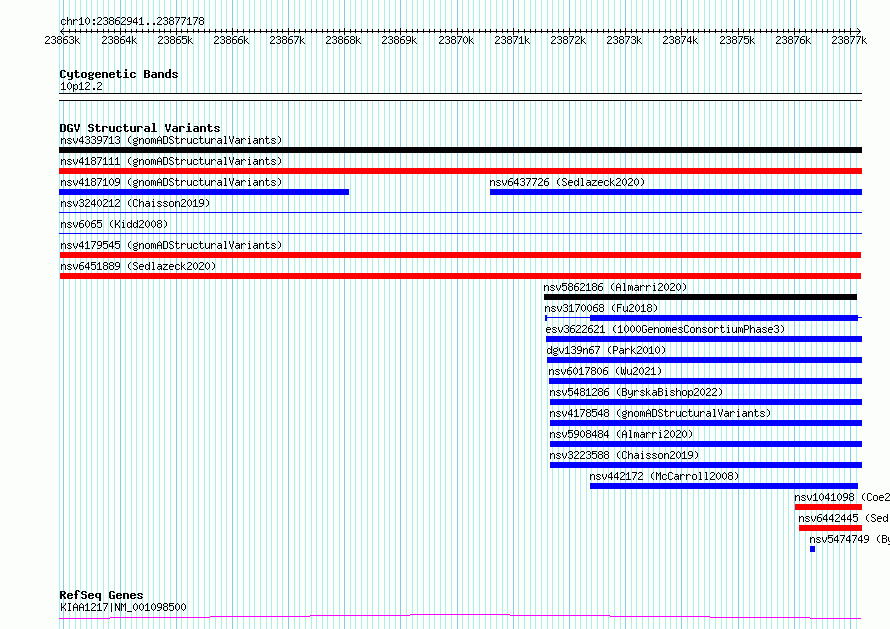Open nsv6437726 (Sedlazeck2020) label

click(x=567, y=182)
